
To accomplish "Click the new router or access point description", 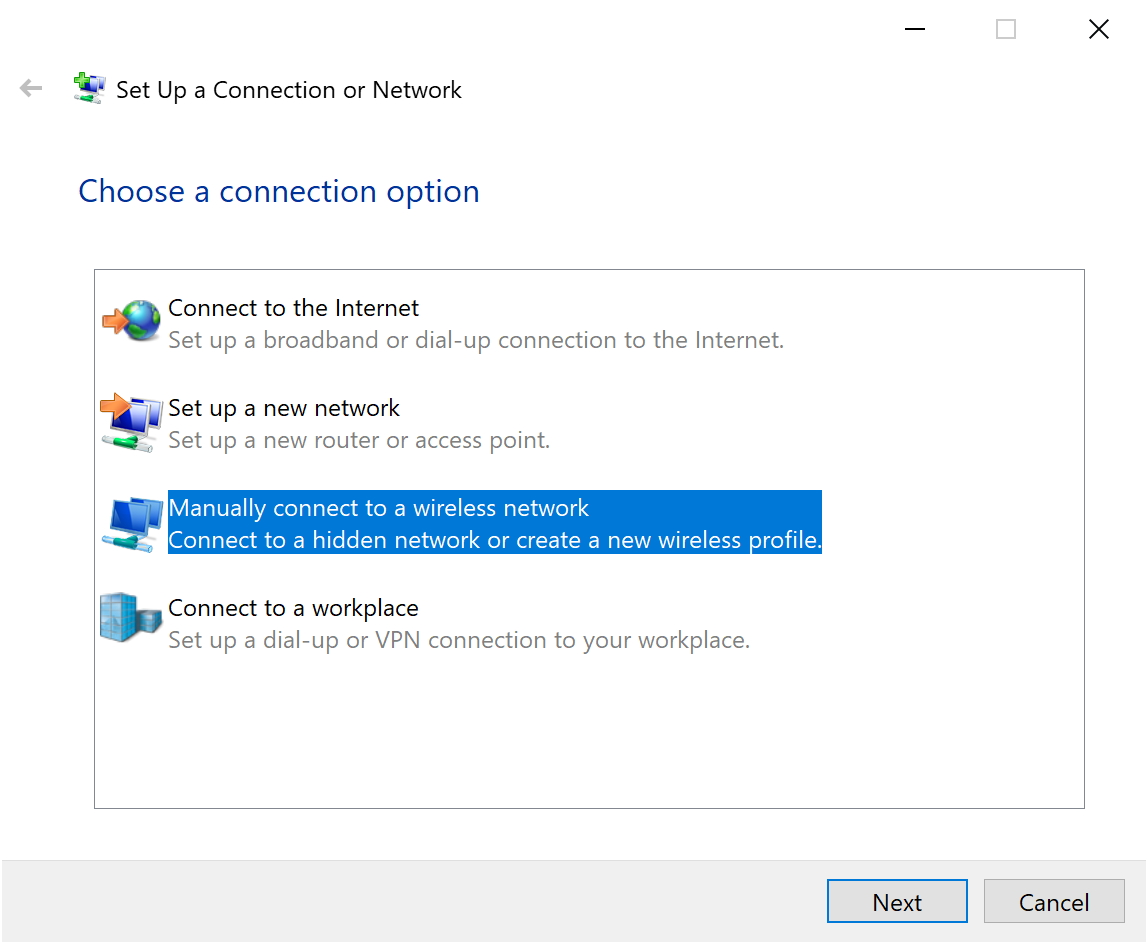I will pyautogui.click(x=359, y=440).
